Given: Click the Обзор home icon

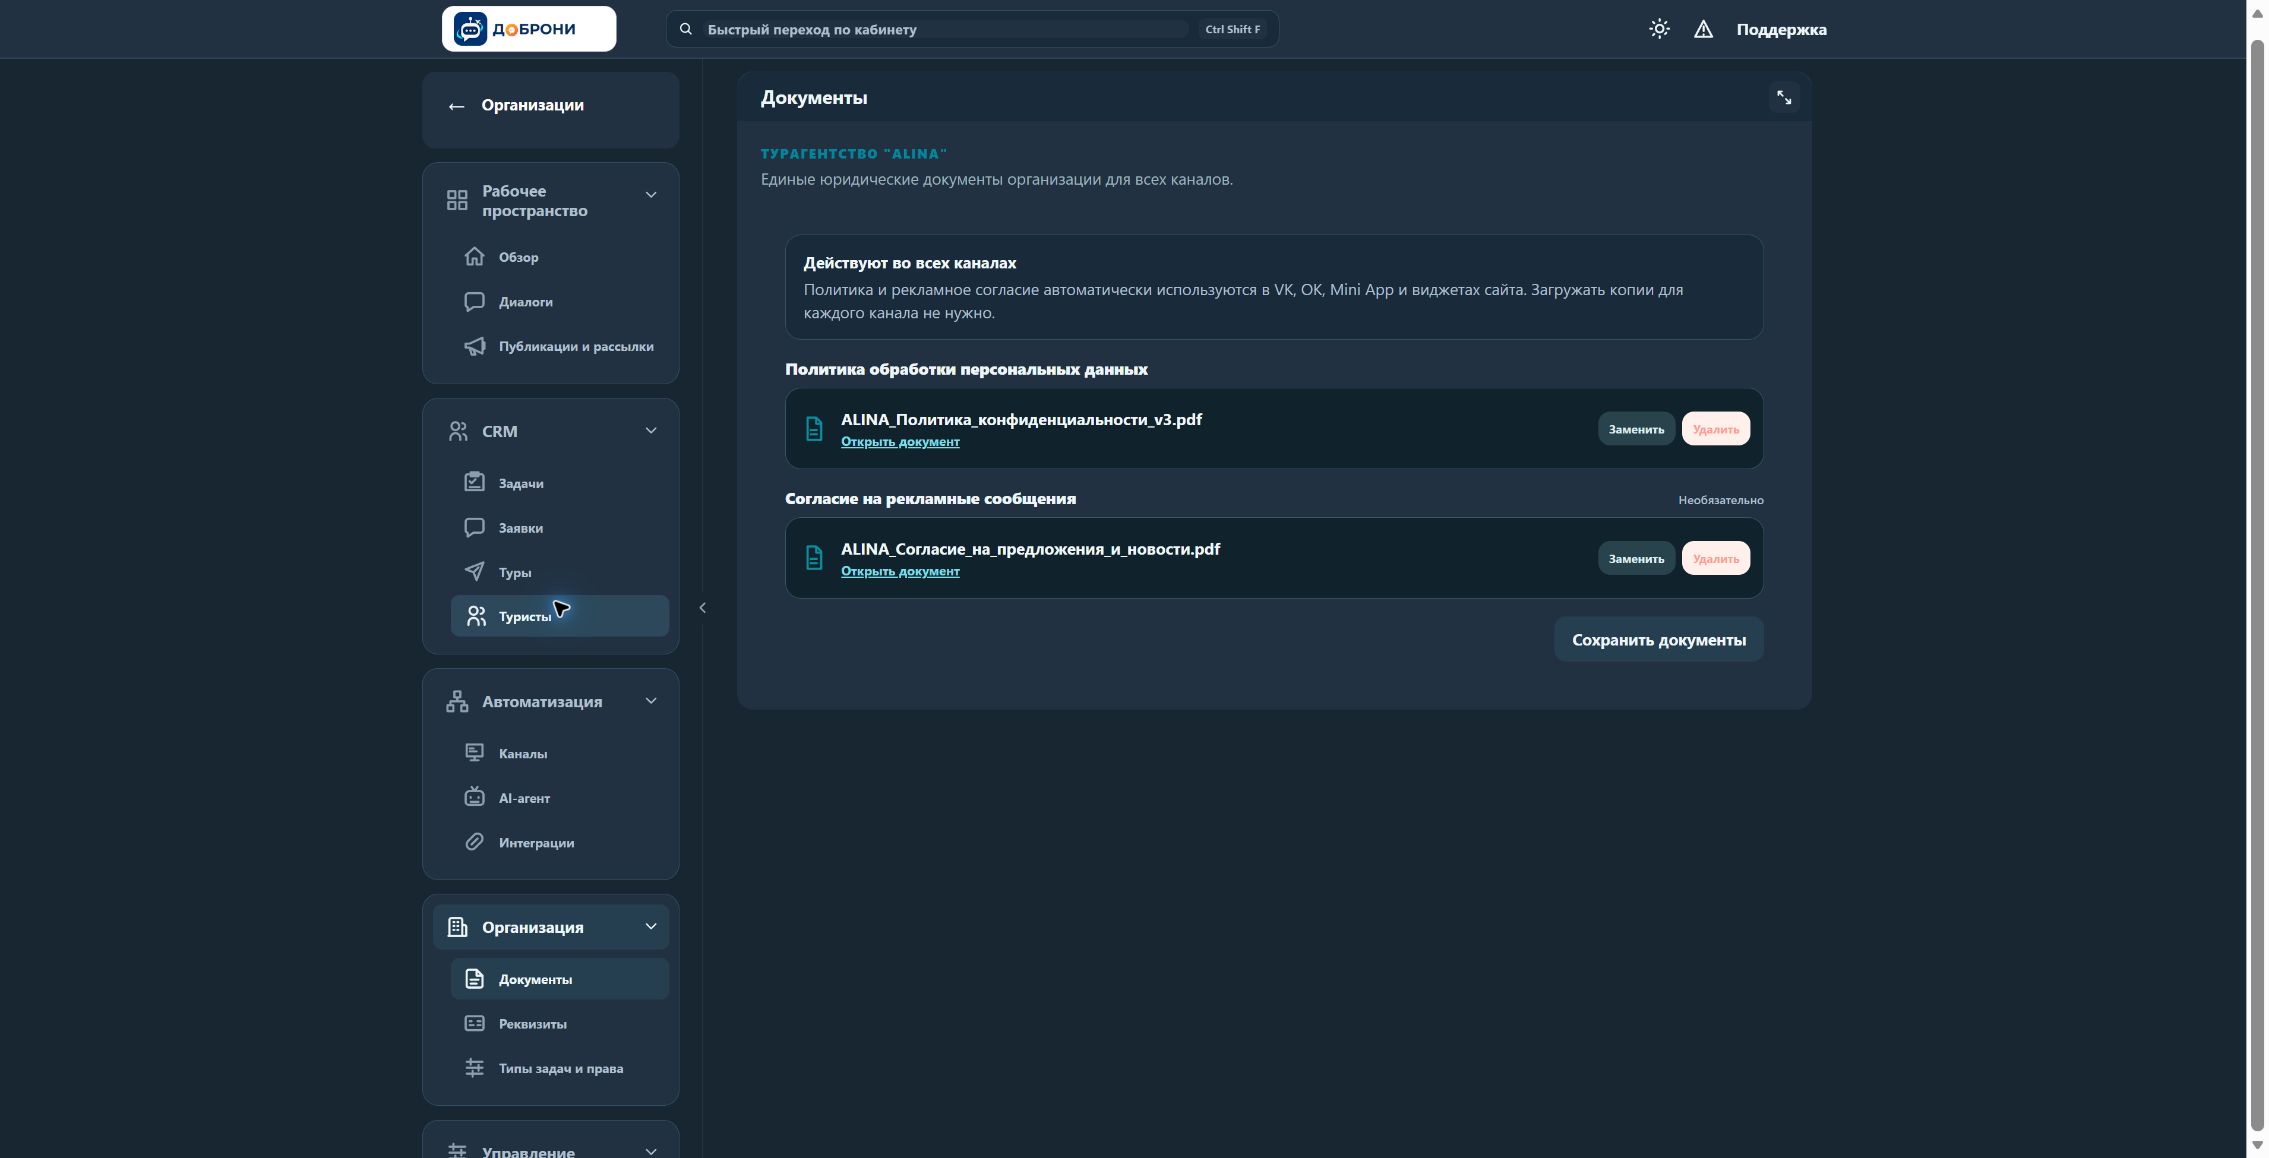Looking at the screenshot, I should tap(474, 257).
